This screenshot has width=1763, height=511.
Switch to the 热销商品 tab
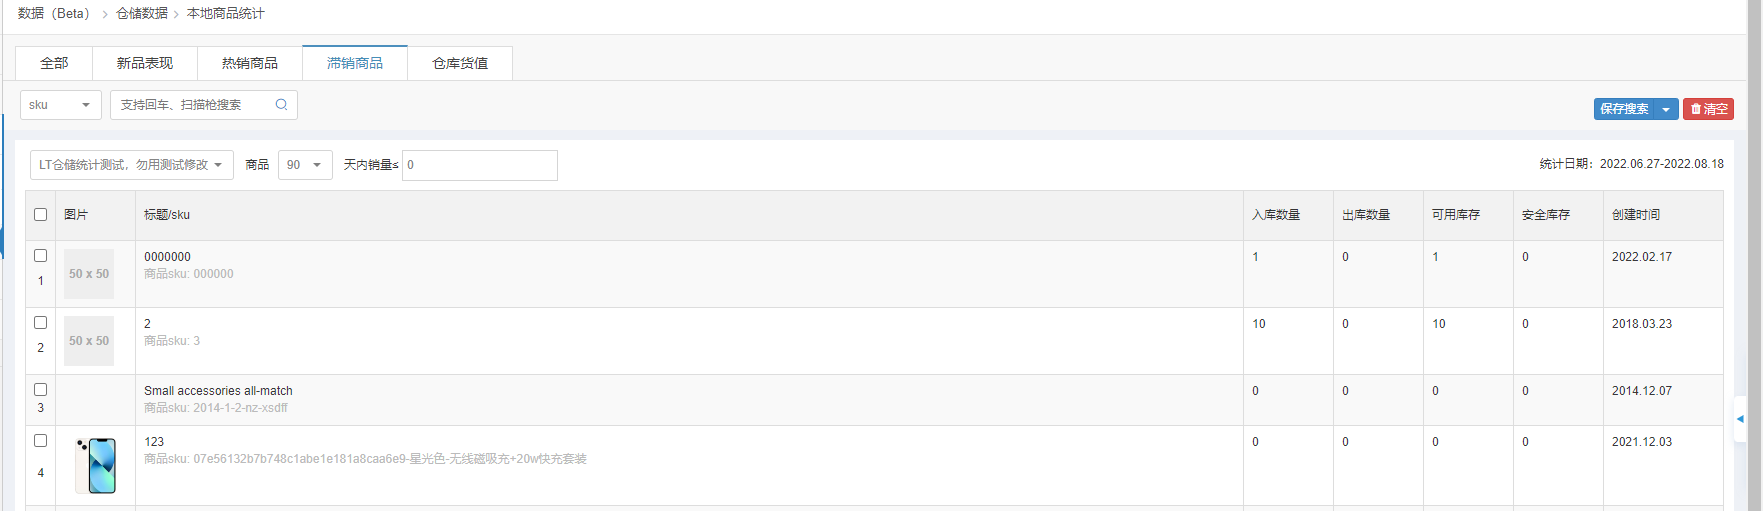[x=250, y=63]
